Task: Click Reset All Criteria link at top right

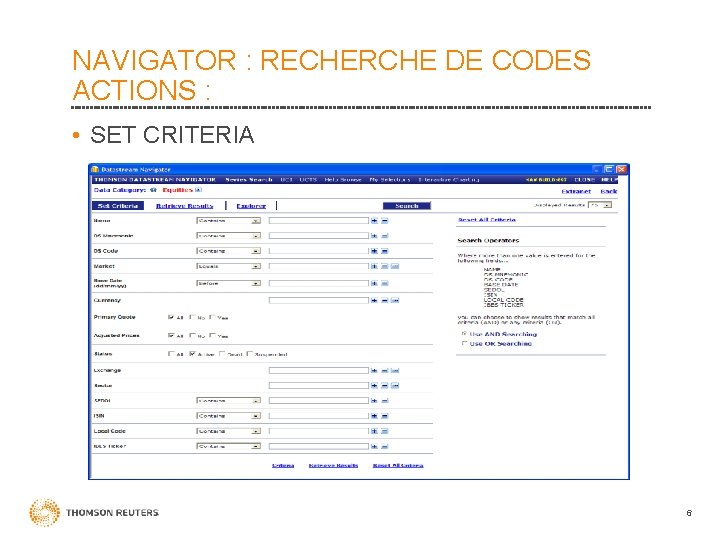Action: [x=487, y=220]
